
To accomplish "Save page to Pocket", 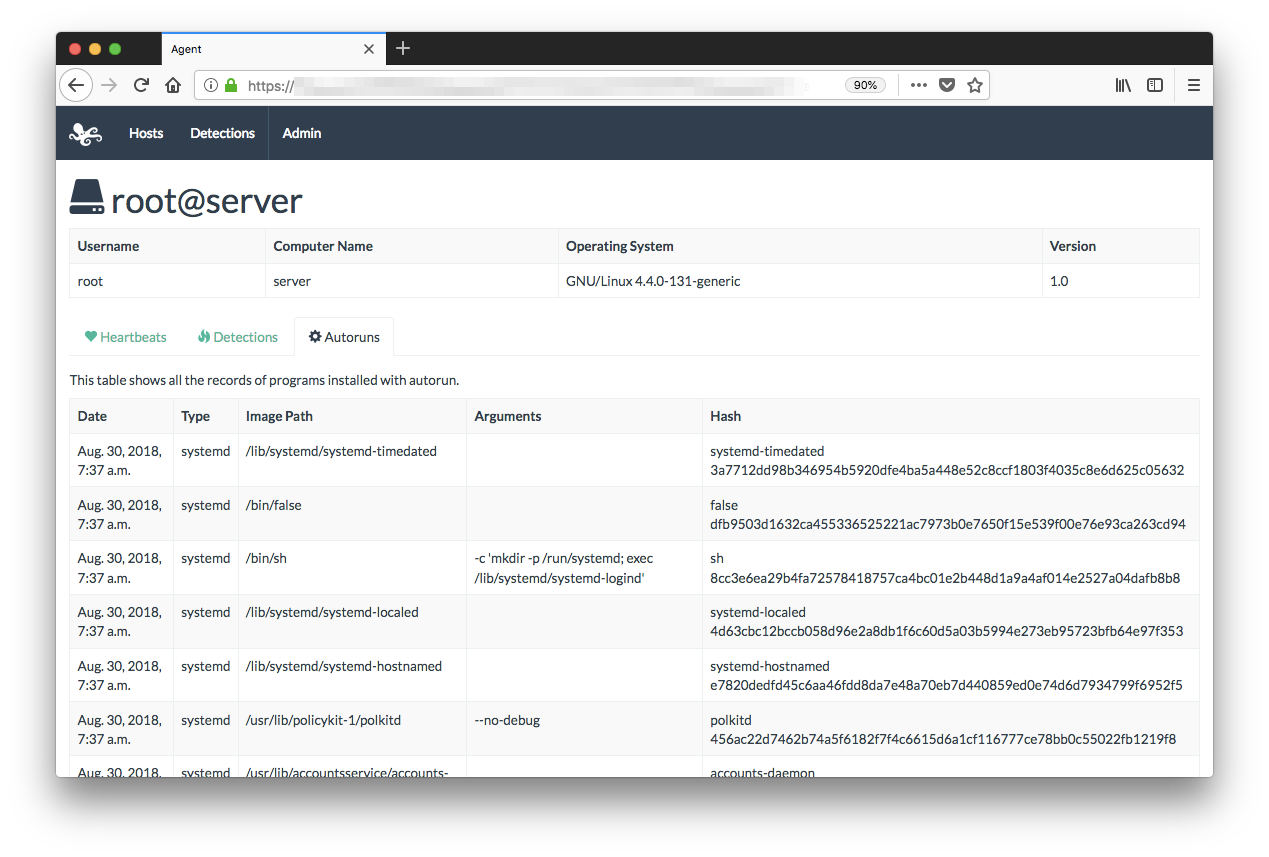I will [947, 85].
